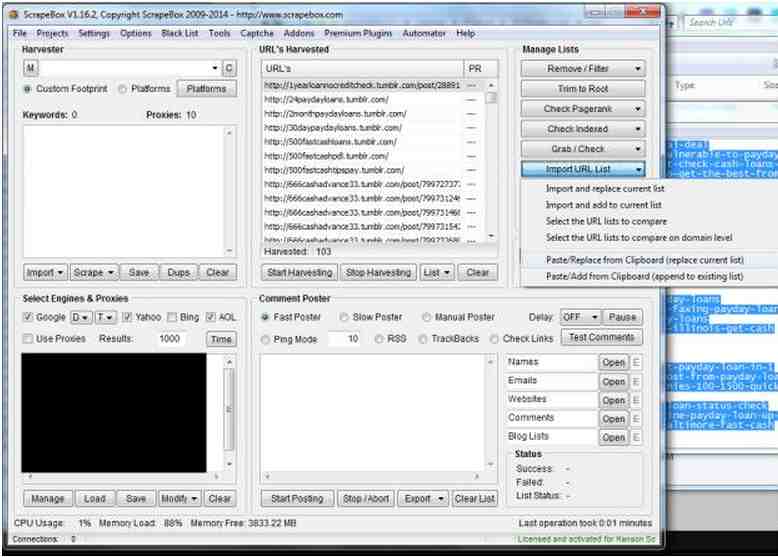
Task: Choose Select the URL lists to compare
Action: coord(606,221)
